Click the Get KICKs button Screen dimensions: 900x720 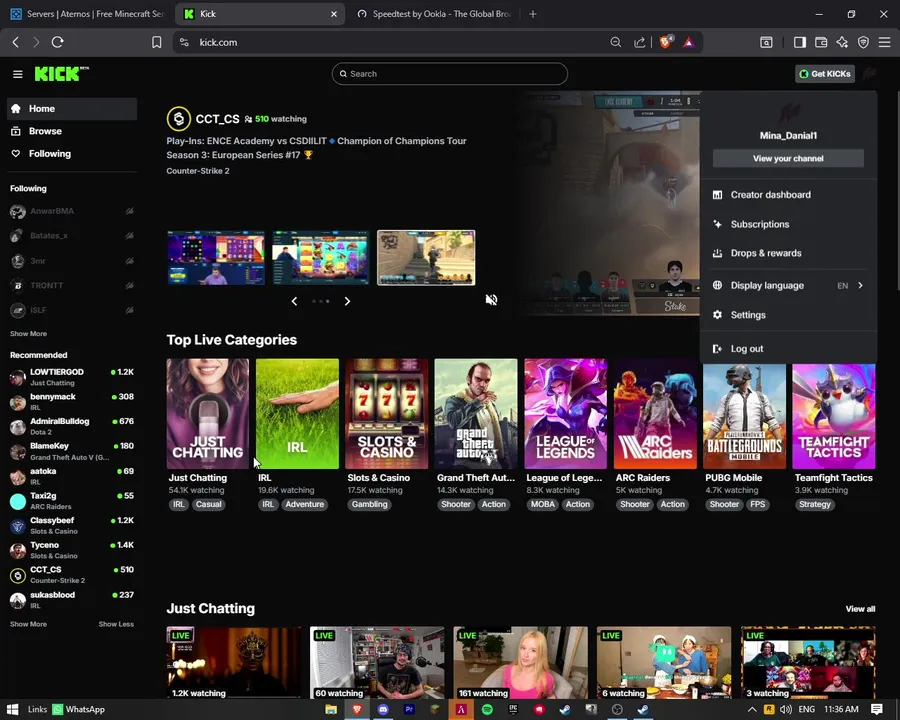(x=825, y=73)
